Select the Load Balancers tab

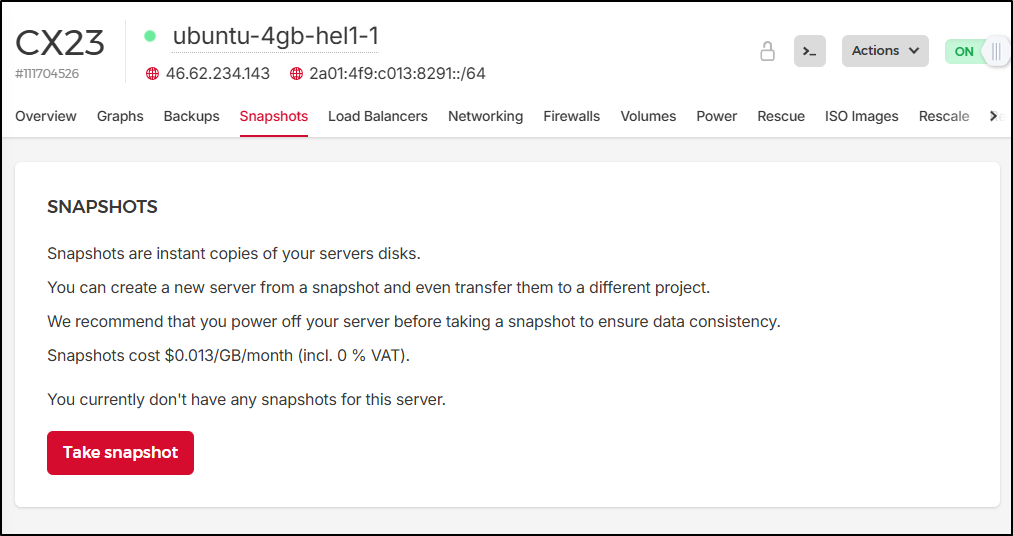(377, 116)
